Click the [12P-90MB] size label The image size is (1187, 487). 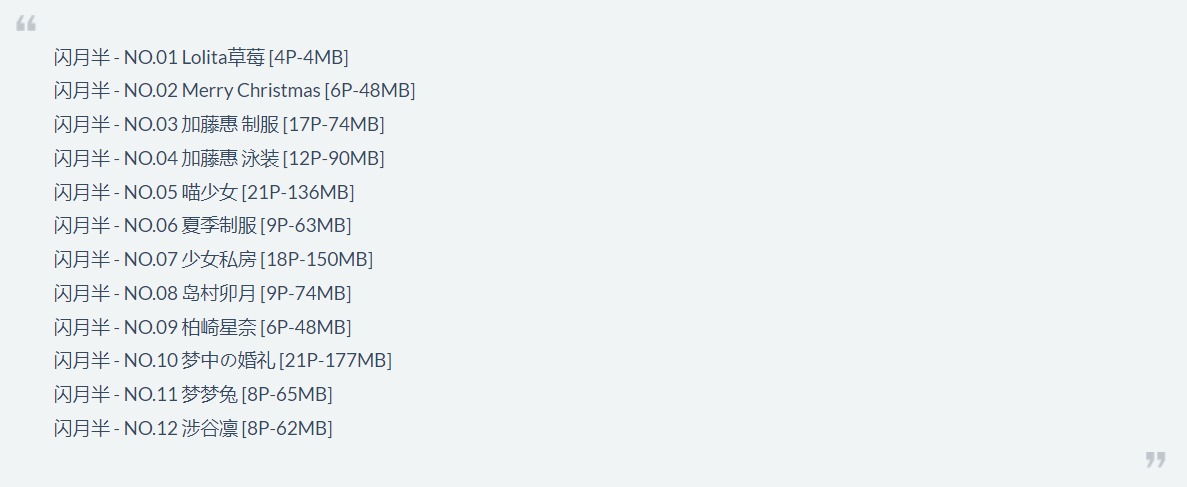coord(334,159)
